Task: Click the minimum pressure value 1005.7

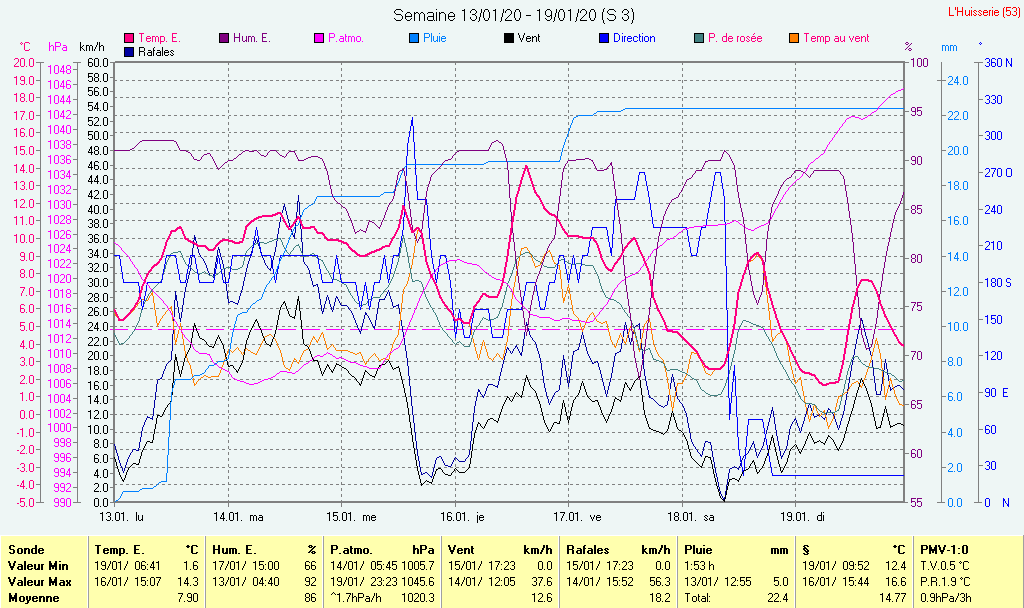Action: tap(417, 566)
